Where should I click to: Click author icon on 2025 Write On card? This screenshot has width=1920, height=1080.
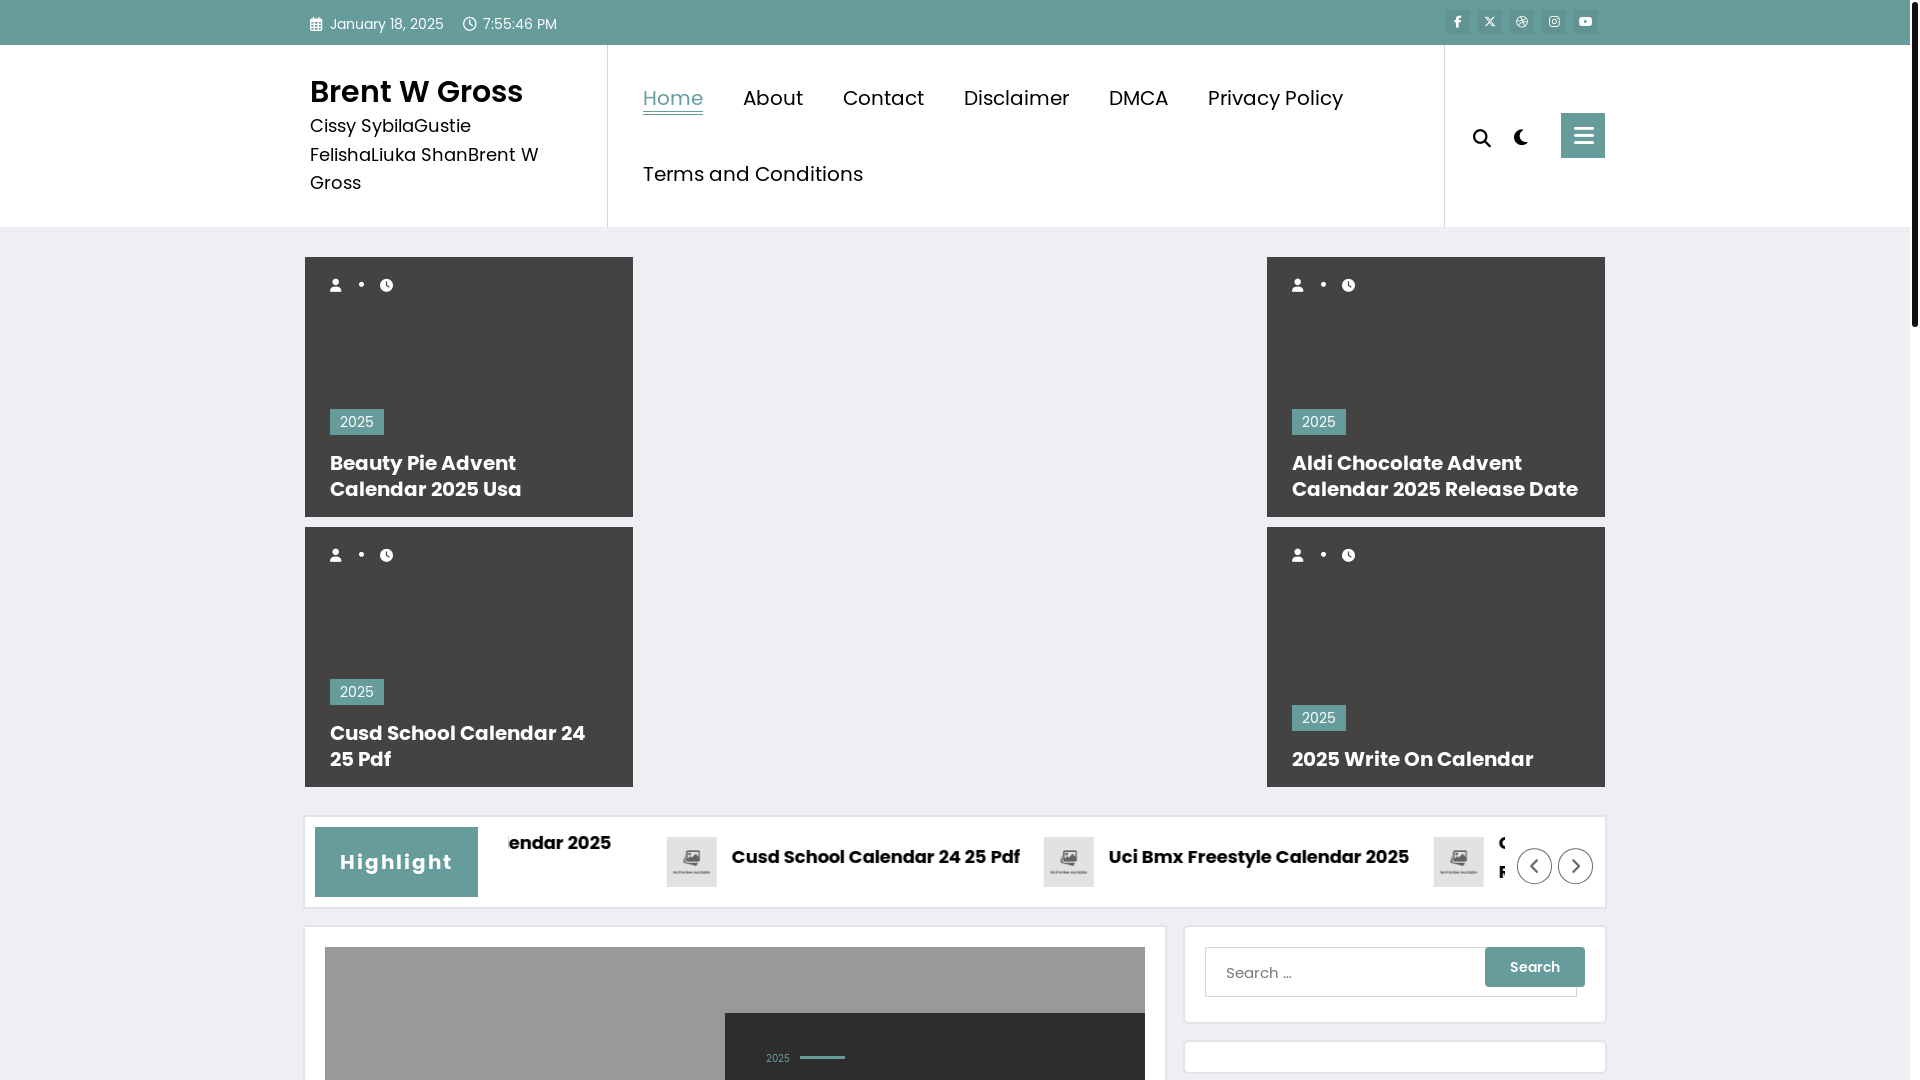click(1298, 555)
